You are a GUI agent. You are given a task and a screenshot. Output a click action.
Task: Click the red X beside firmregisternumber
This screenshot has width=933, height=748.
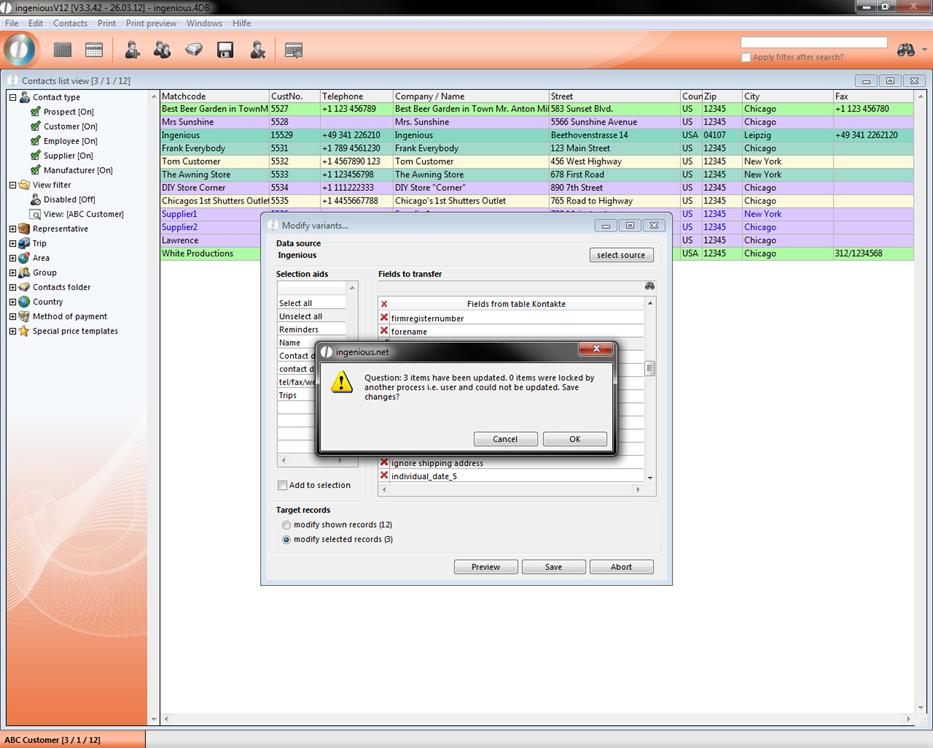click(384, 318)
